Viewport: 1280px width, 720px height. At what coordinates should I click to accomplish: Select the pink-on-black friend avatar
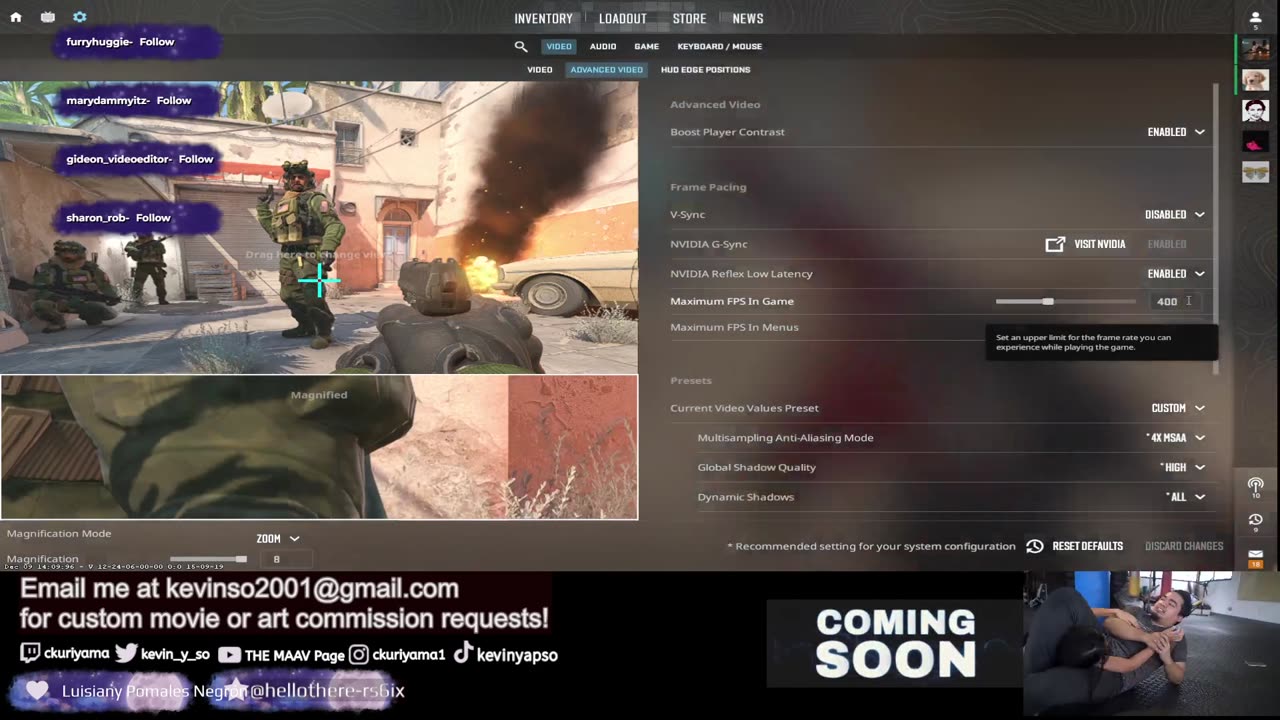pos(1255,142)
